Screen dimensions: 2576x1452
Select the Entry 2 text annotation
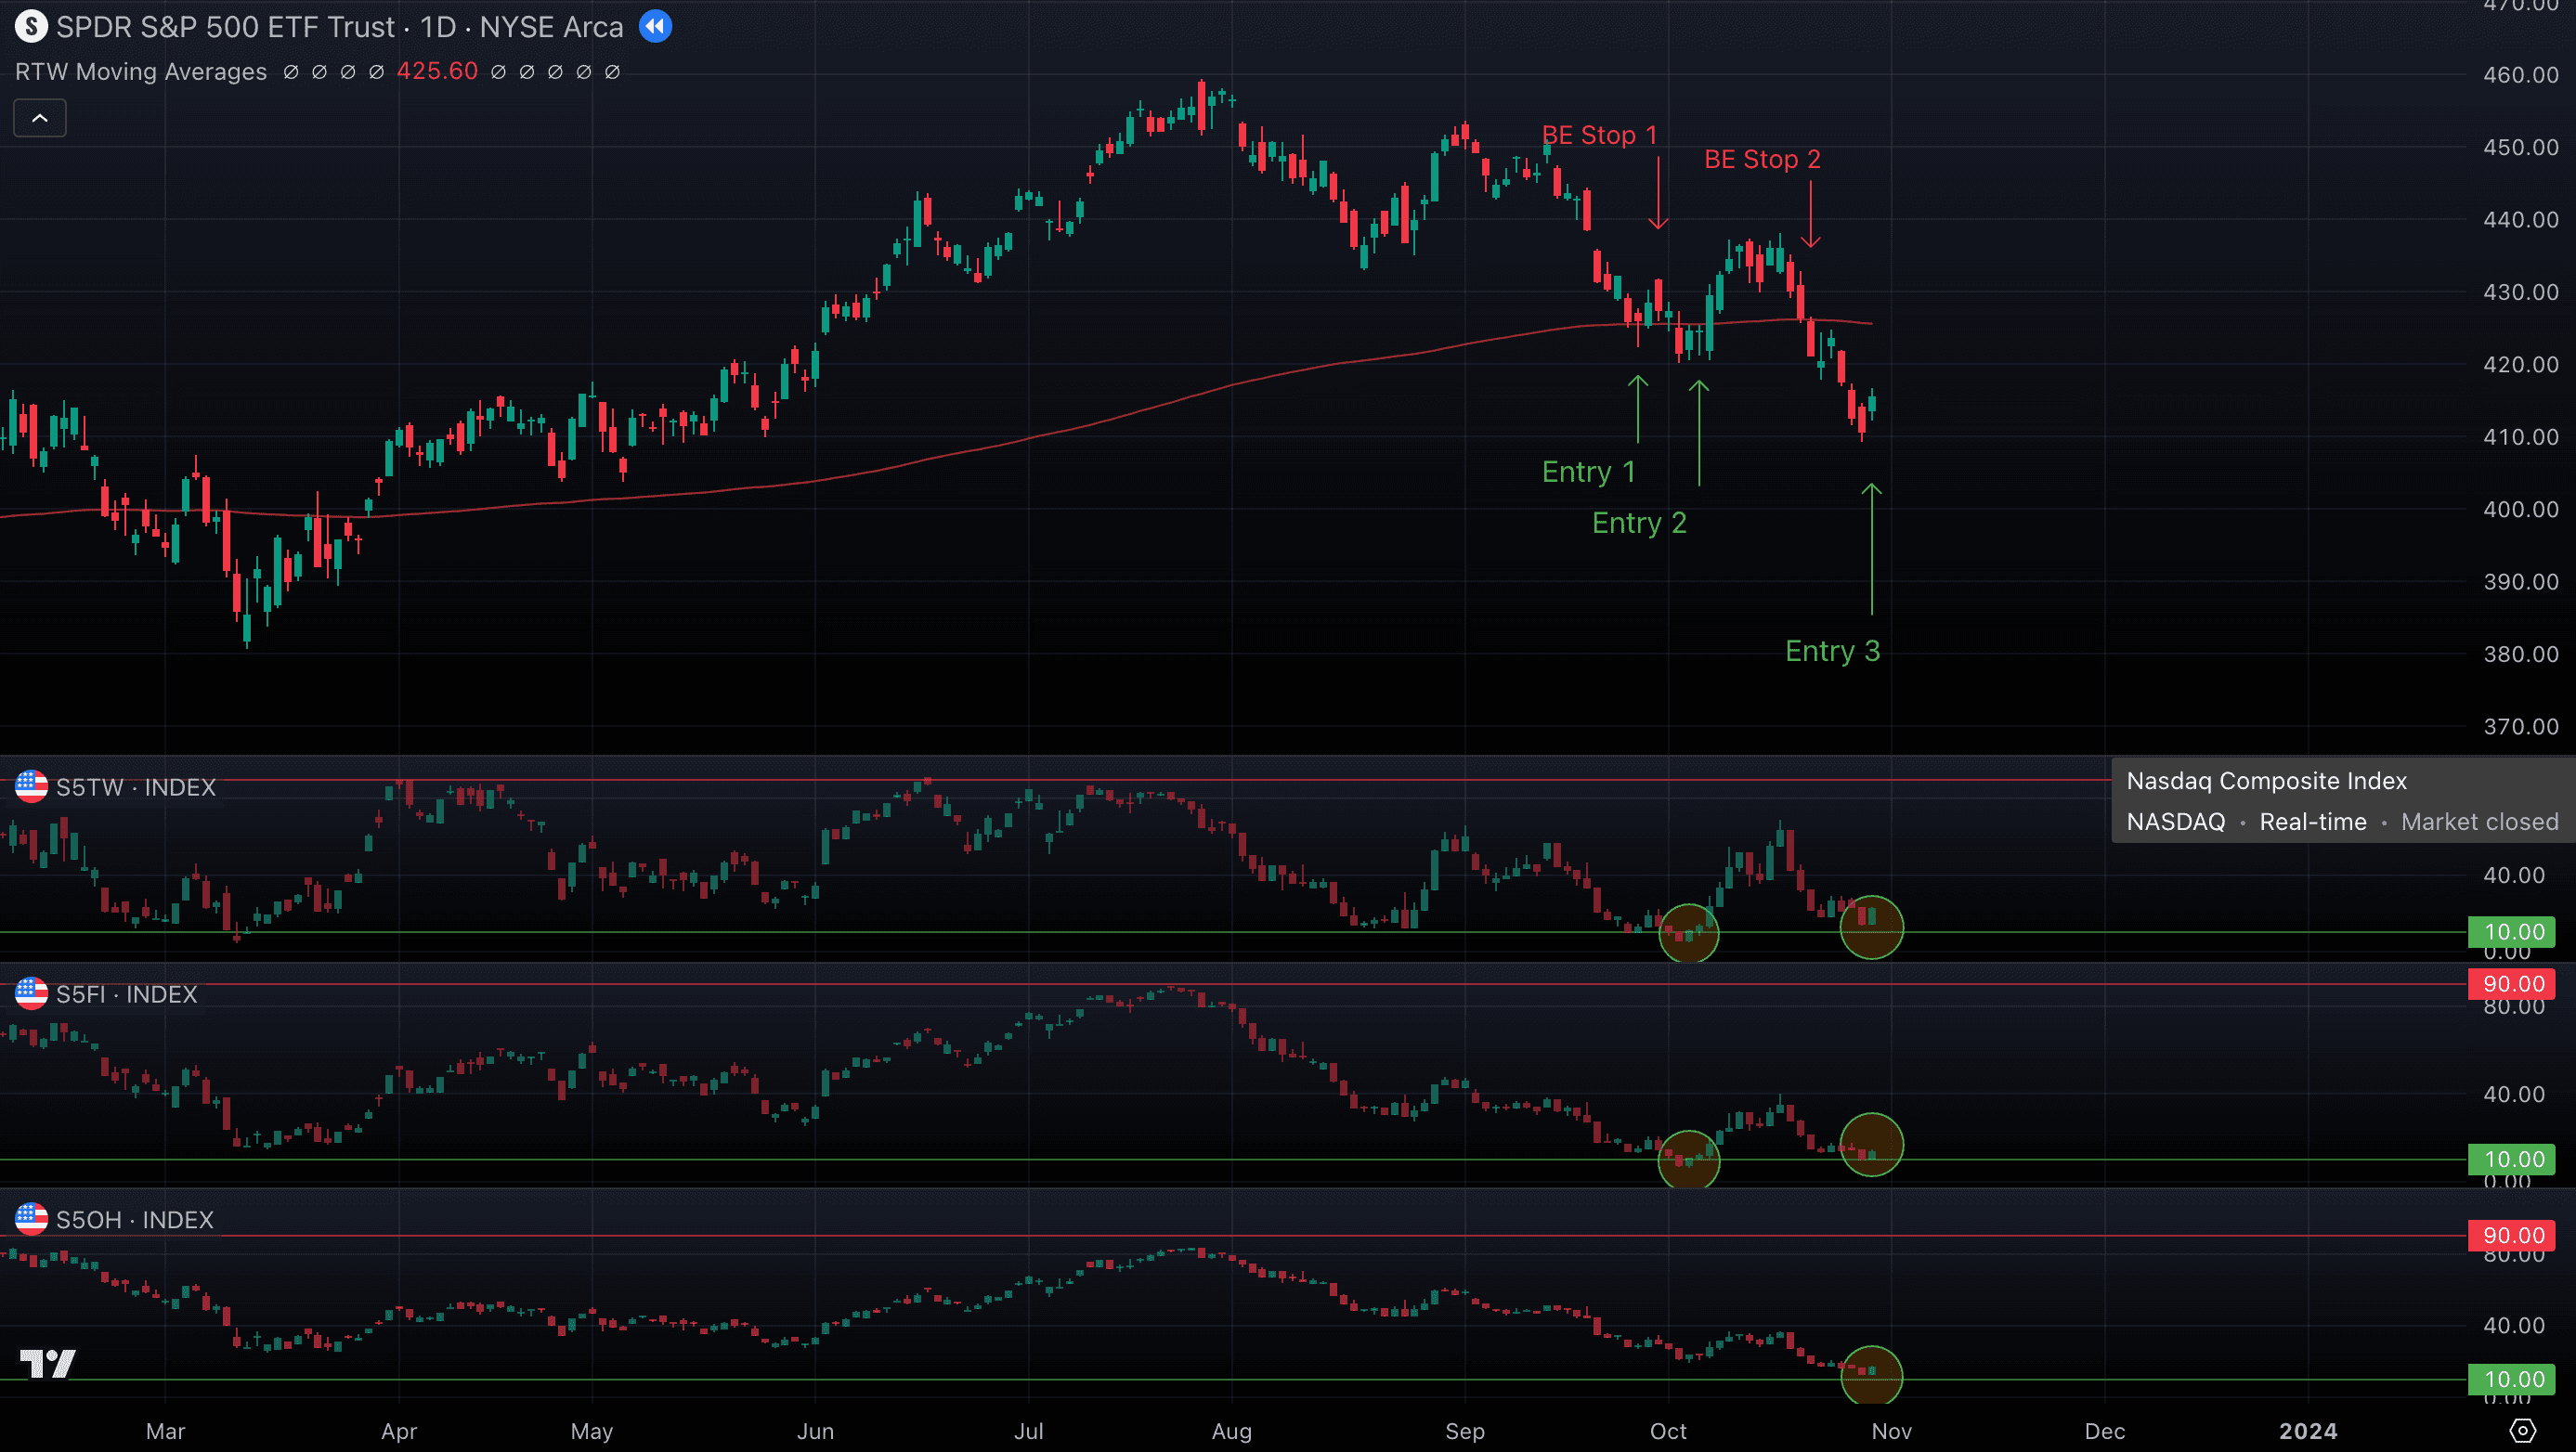(x=1638, y=523)
